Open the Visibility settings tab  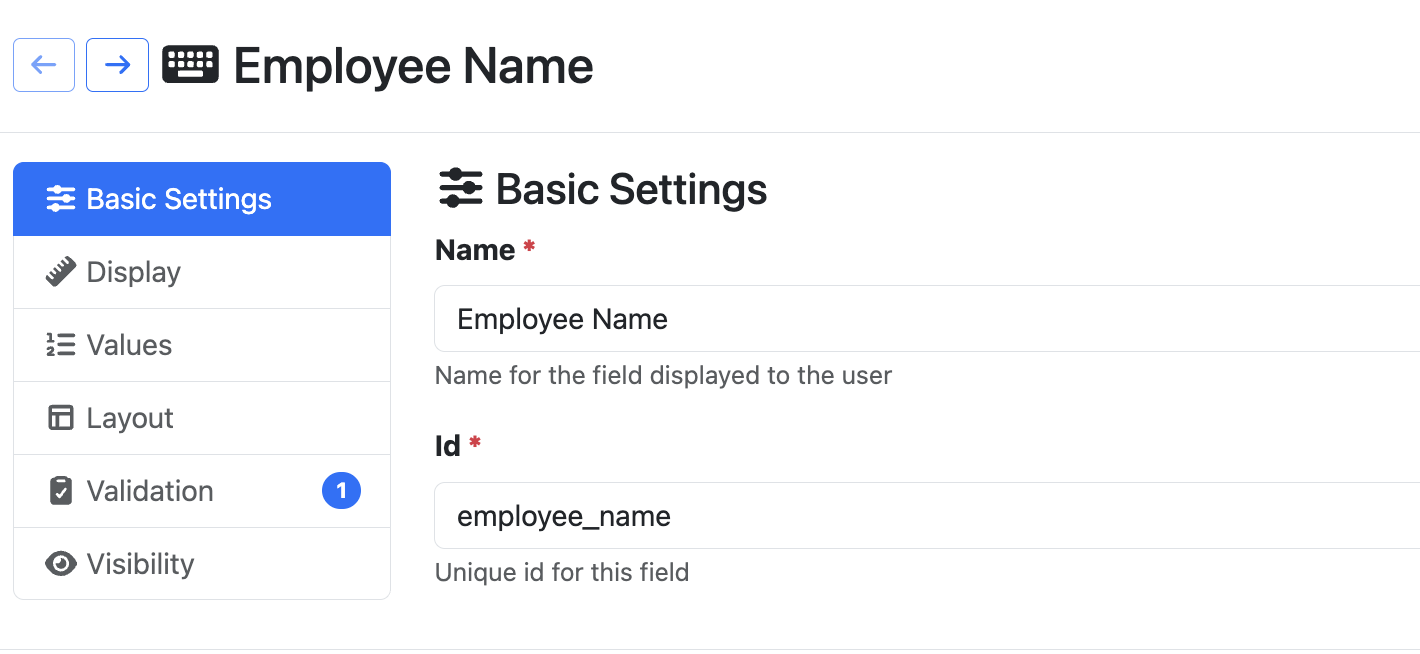(x=202, y=564)
